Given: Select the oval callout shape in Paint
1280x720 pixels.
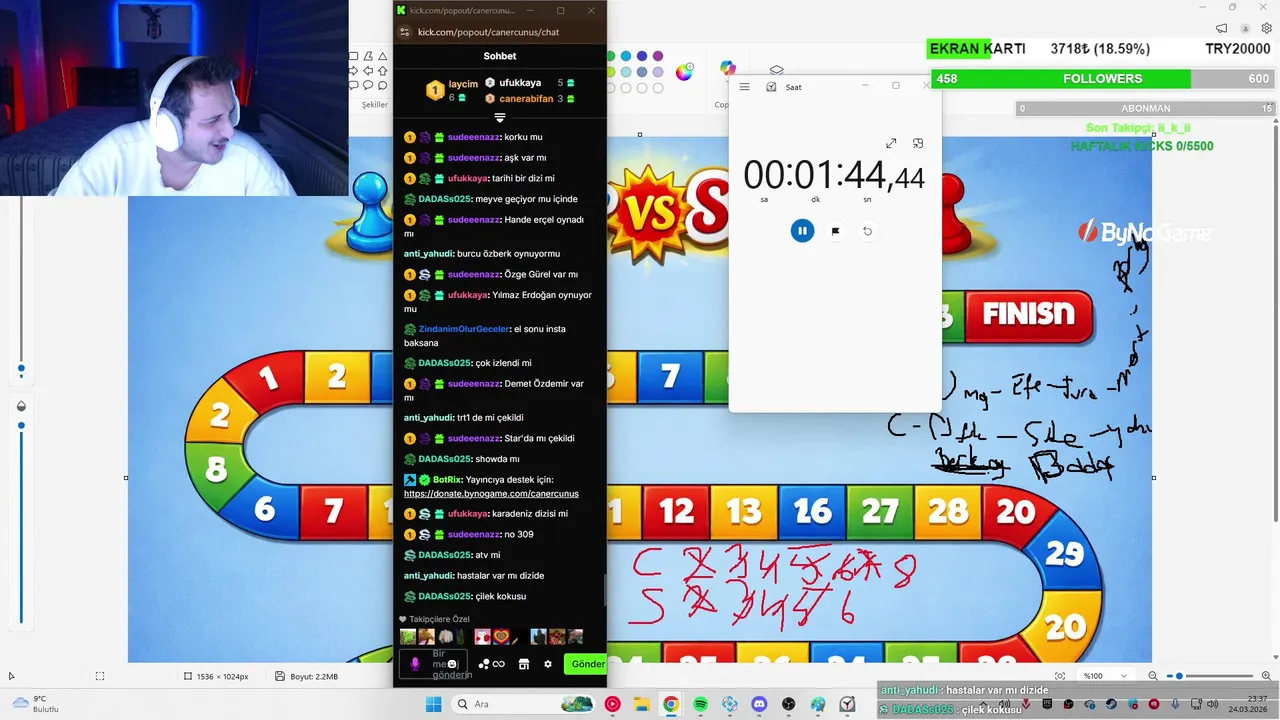Looking at the screenshot, I should 369,86.
